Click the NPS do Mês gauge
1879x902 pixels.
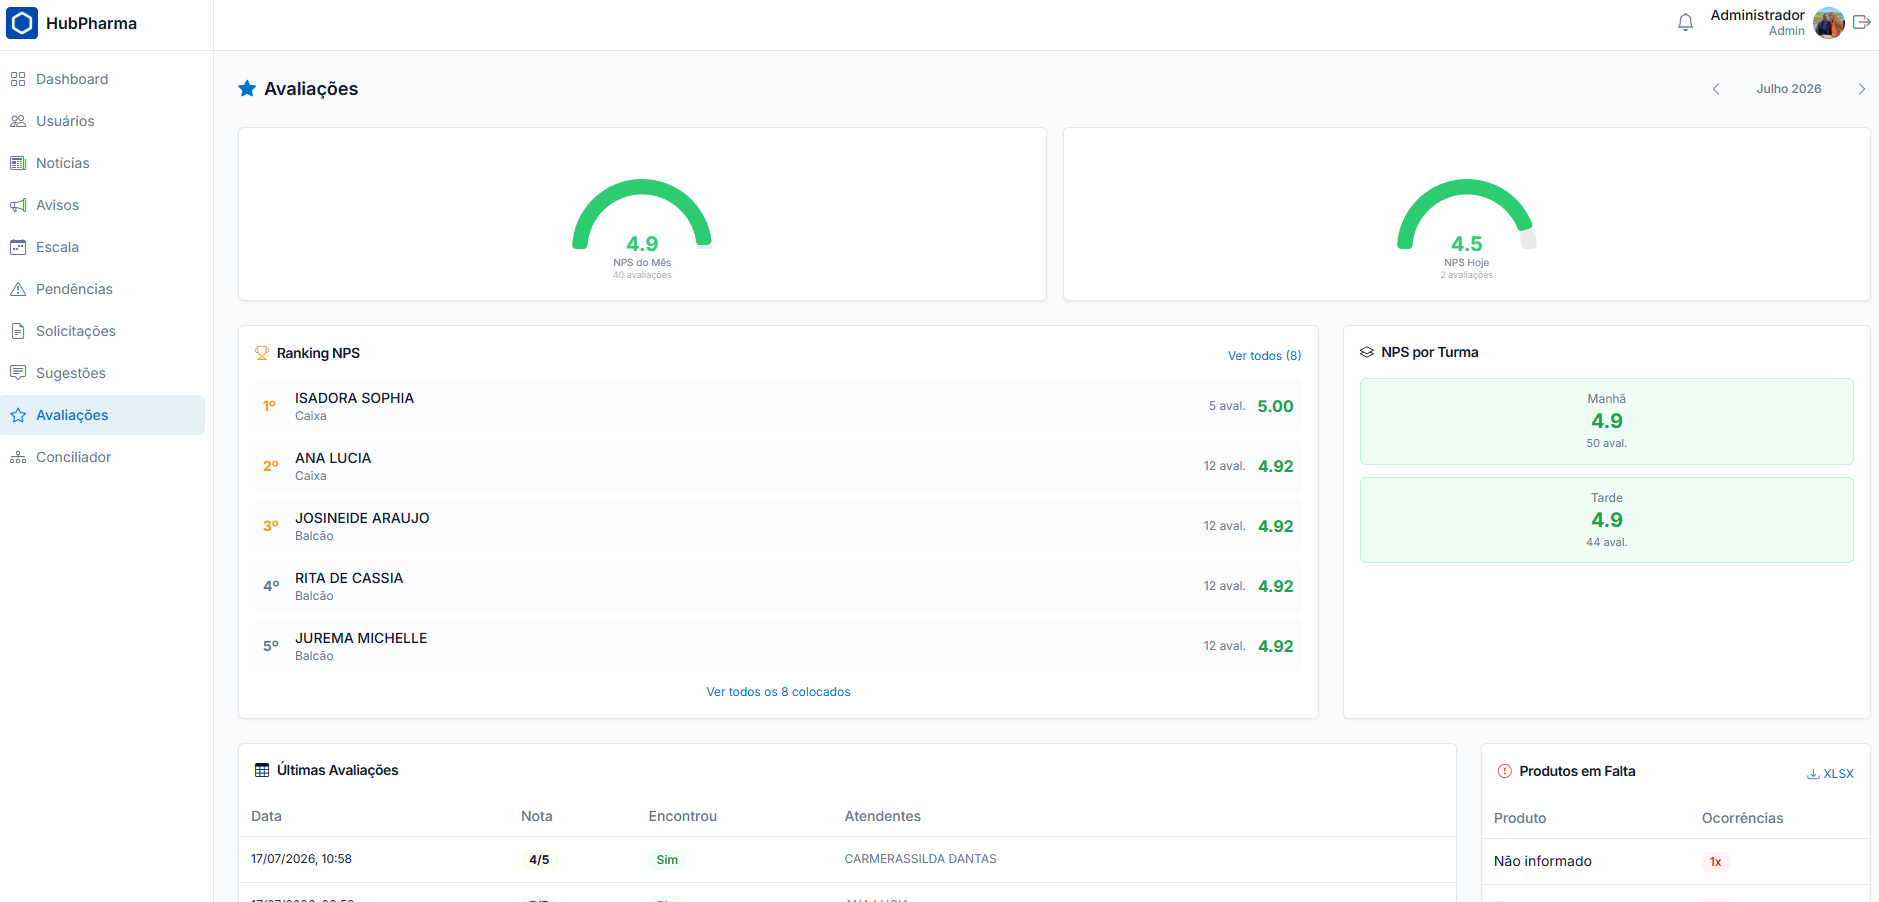click(x=642, y=228)
